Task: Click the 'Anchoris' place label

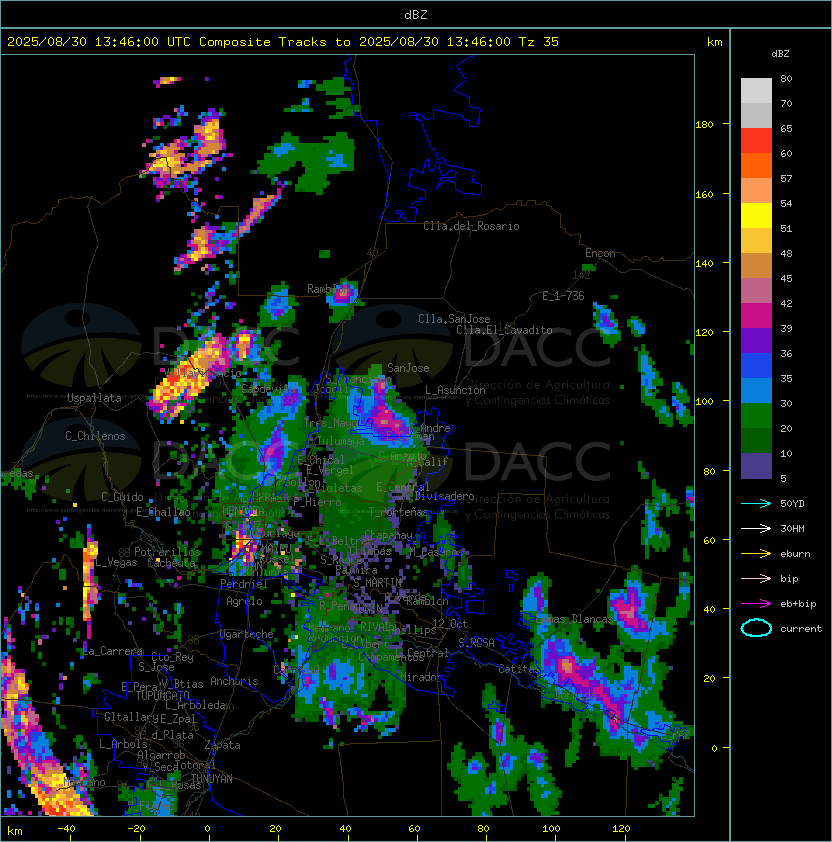Action: 234,681
